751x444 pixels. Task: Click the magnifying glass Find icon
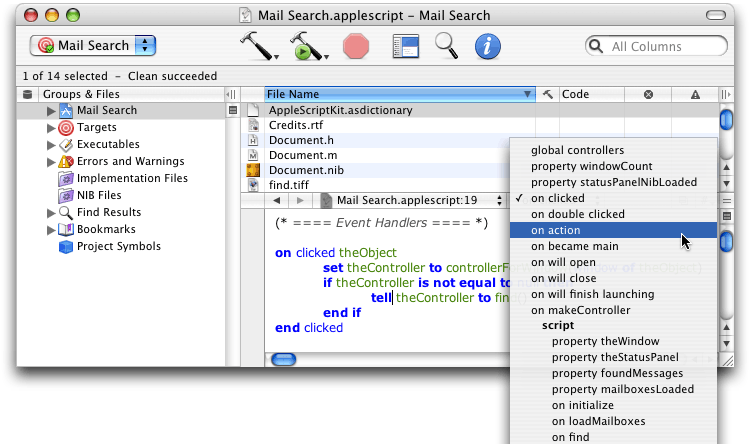(446, 46)
